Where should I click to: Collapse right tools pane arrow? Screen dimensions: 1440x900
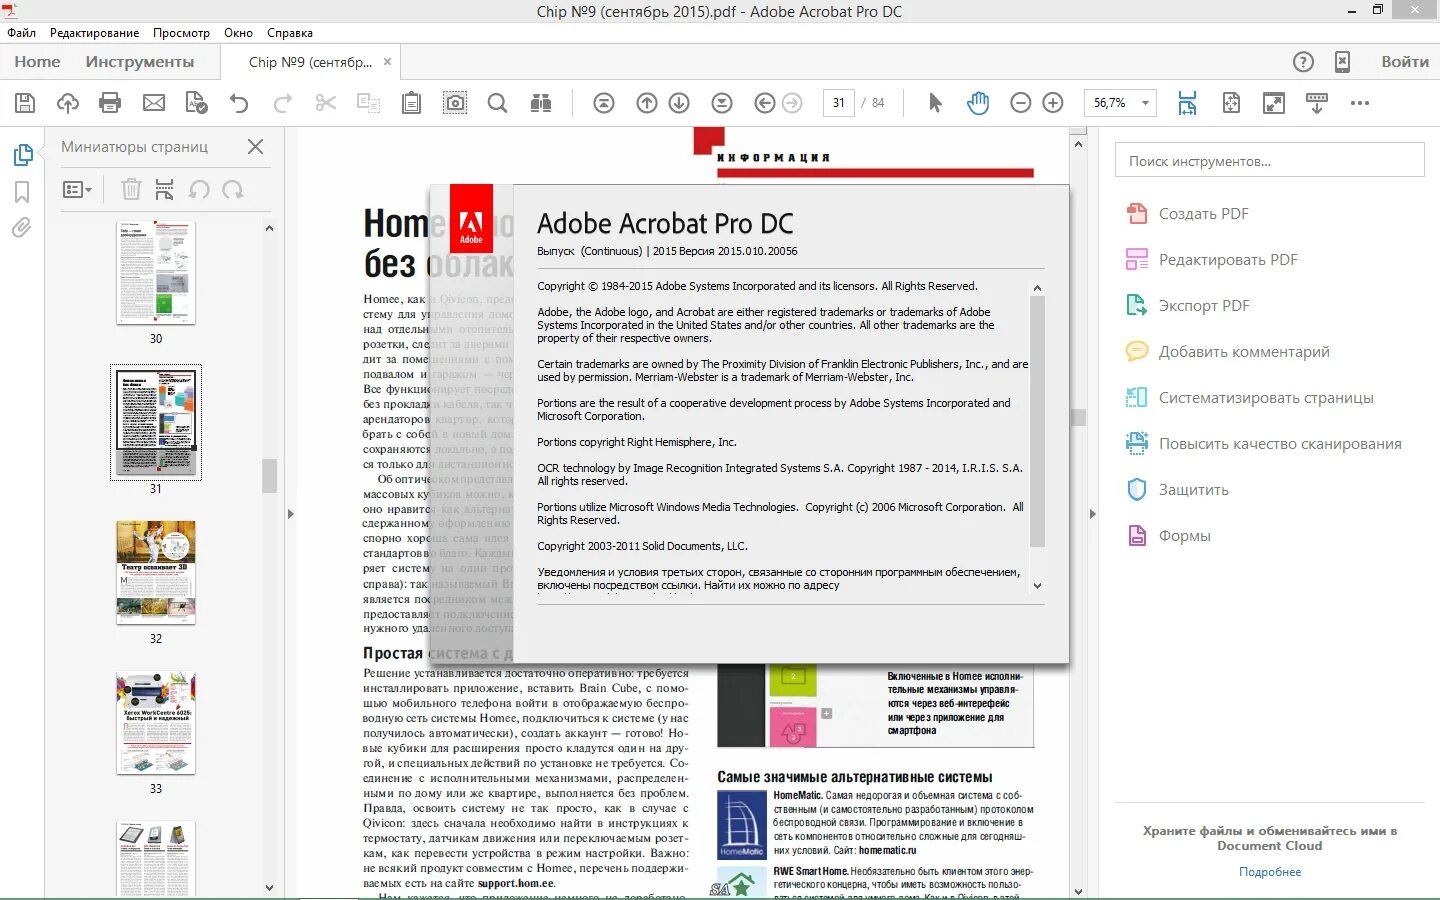[1092, 514]
